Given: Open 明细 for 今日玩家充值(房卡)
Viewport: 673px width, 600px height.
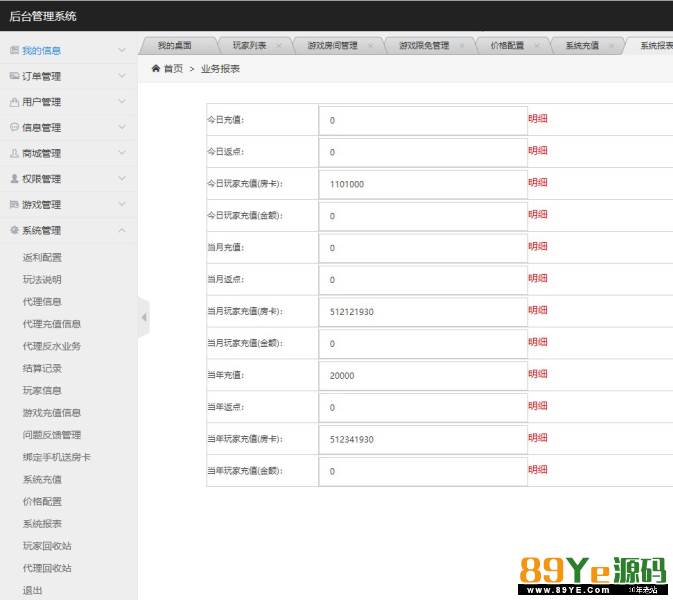Looking at the screenshot, I should (x=538, y=182).
